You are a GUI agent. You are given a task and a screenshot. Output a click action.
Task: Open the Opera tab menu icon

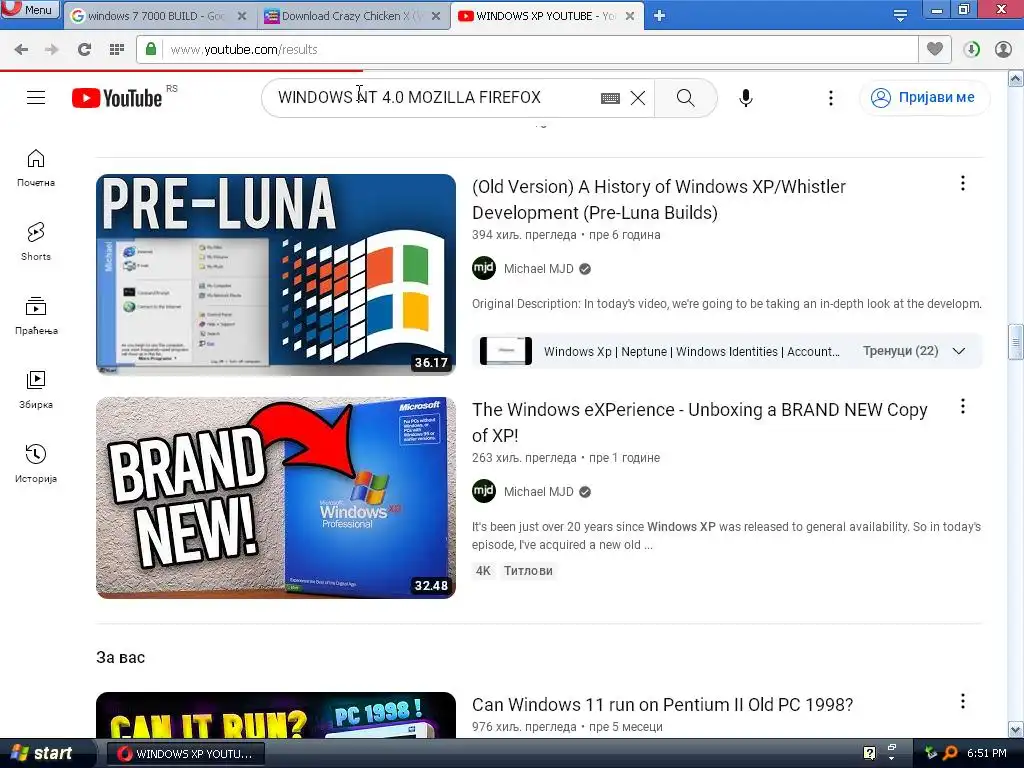(x=900, y=16)
